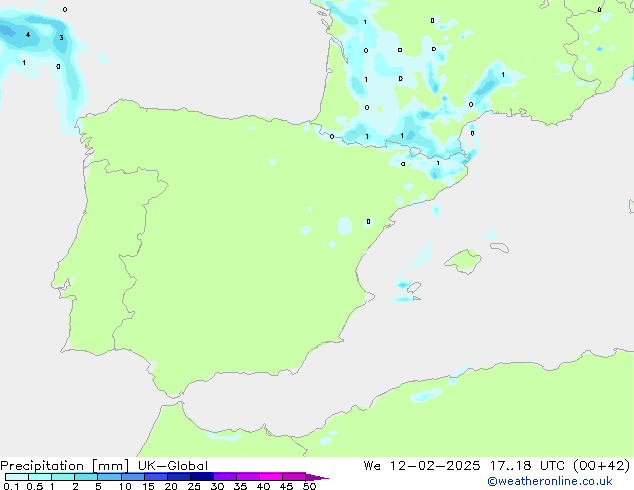
Task: Choose the magenta legend swatch between 45 and 50
Action: click(x=294, y=477)
